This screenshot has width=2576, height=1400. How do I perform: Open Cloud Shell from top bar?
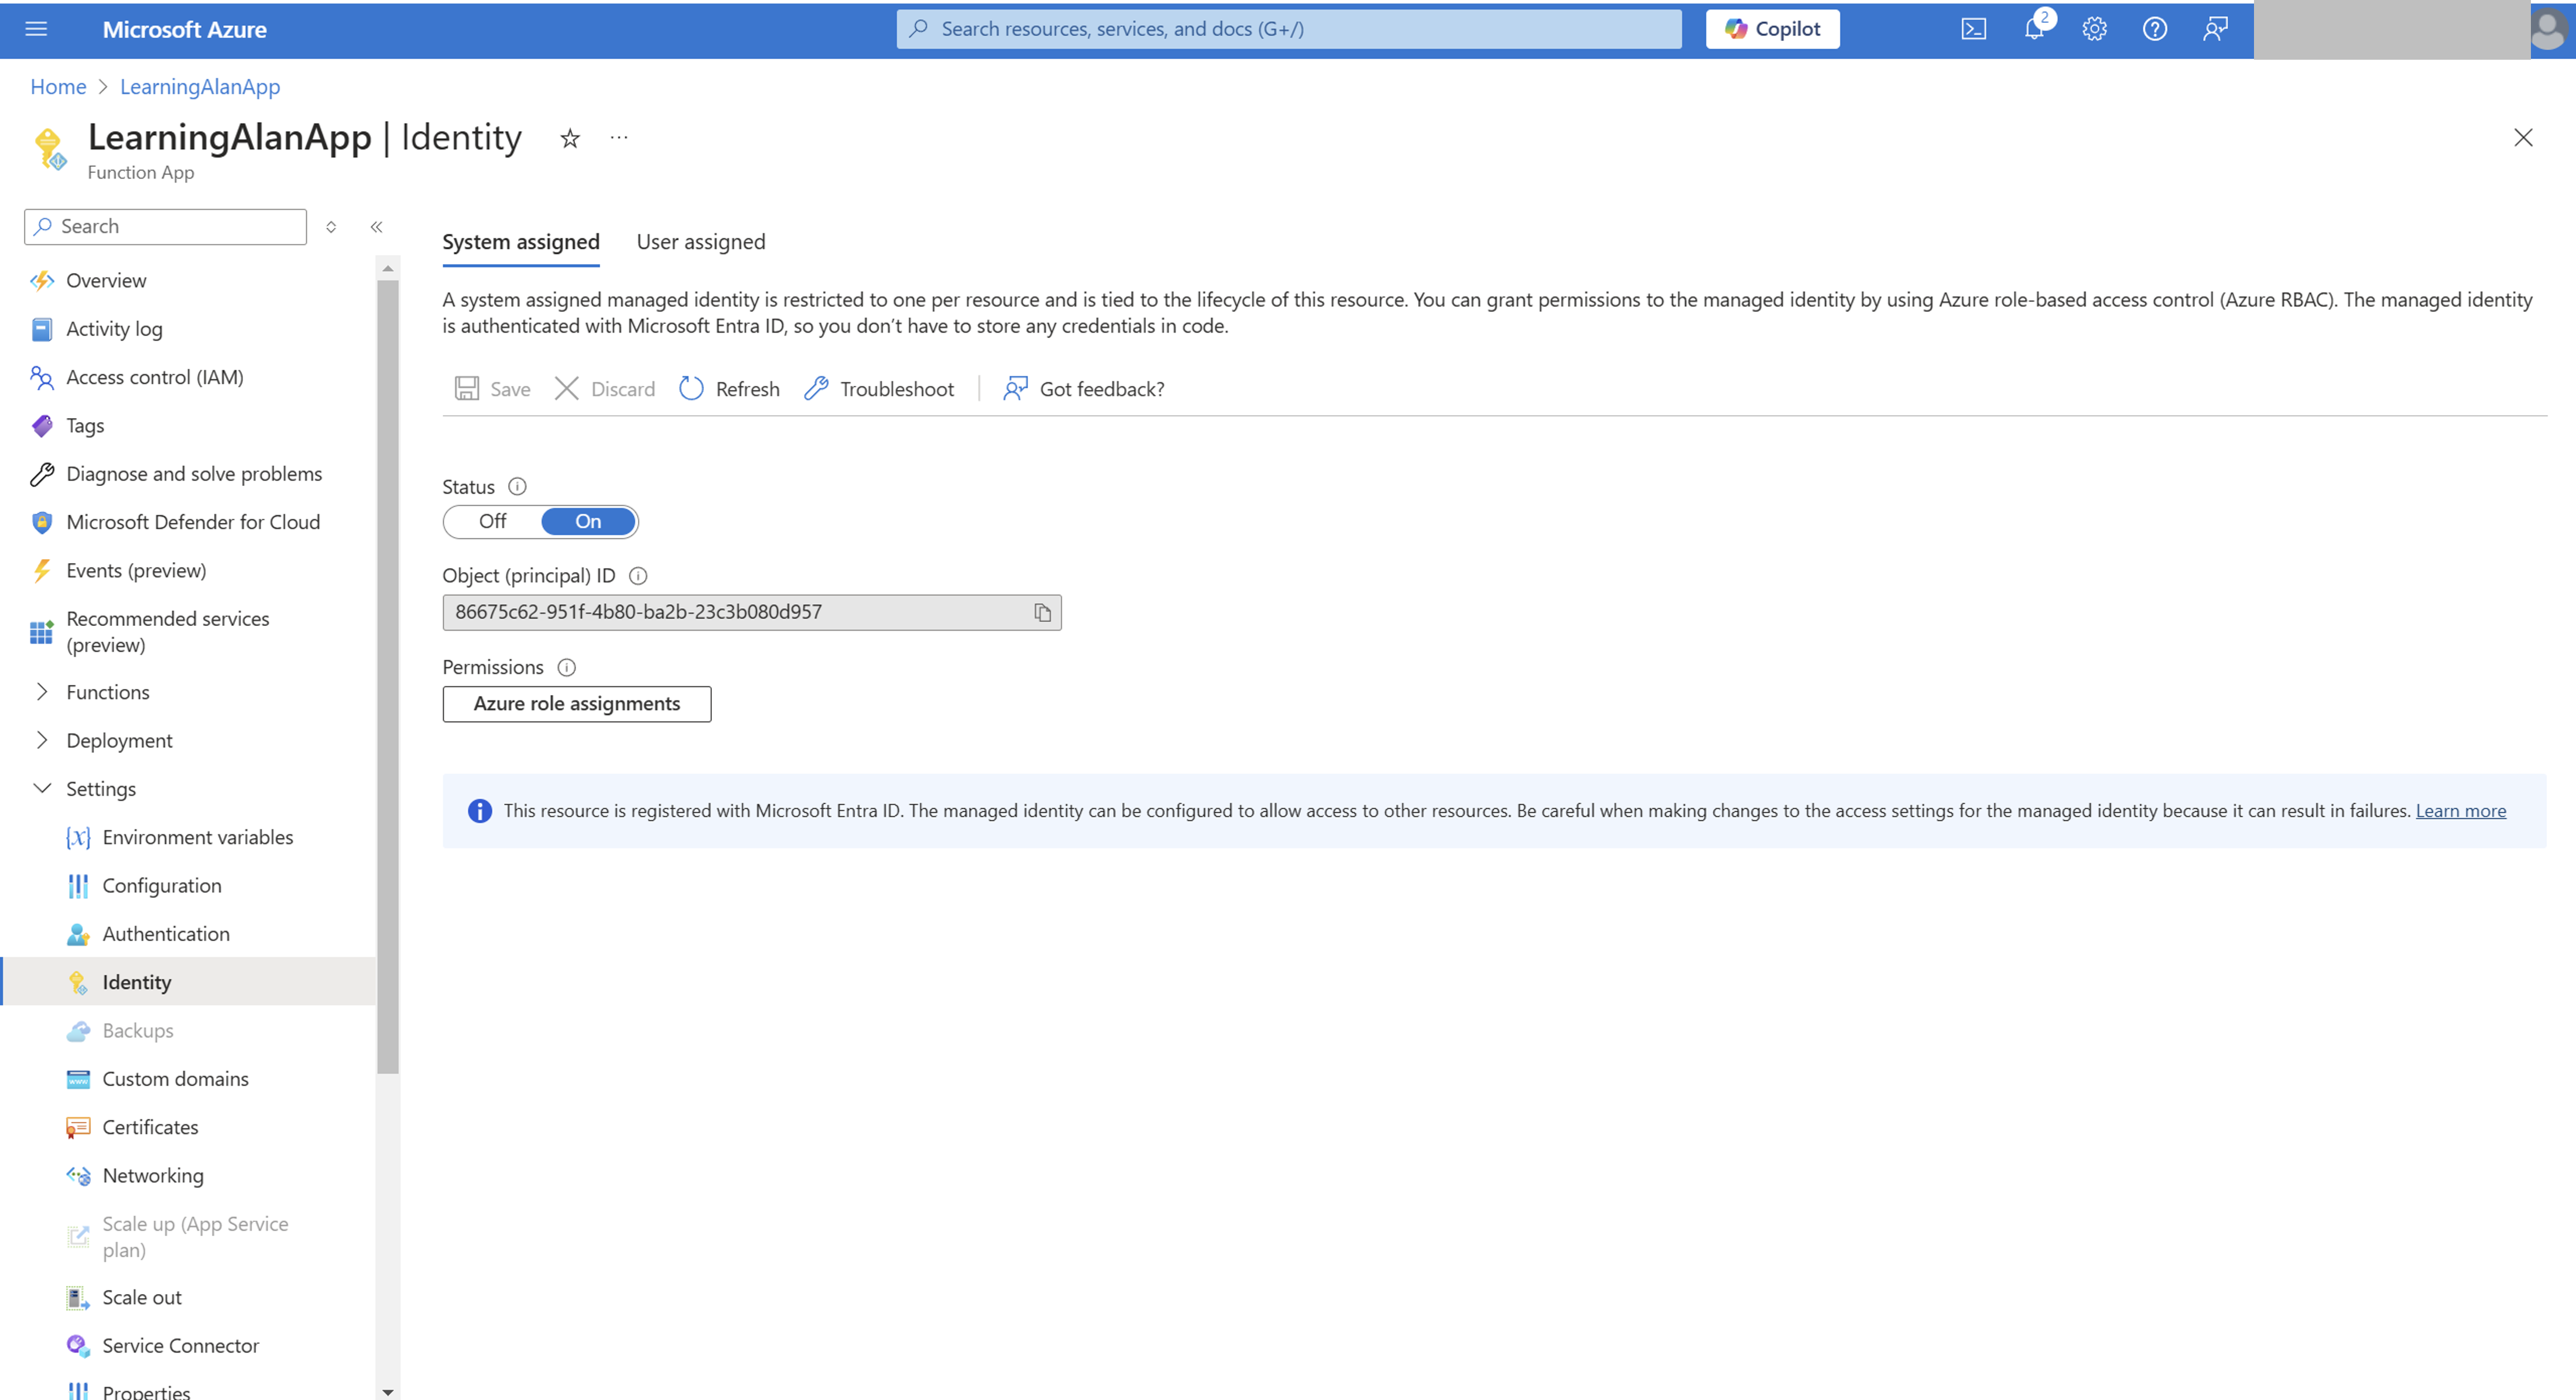1973,29
